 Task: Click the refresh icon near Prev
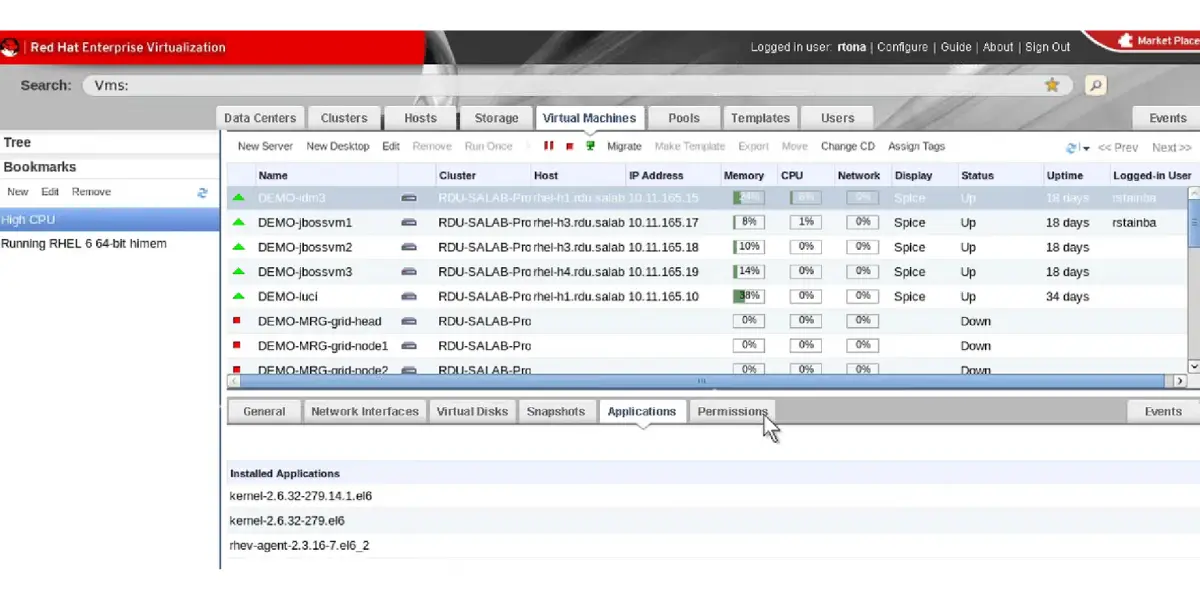point(1072,147)
